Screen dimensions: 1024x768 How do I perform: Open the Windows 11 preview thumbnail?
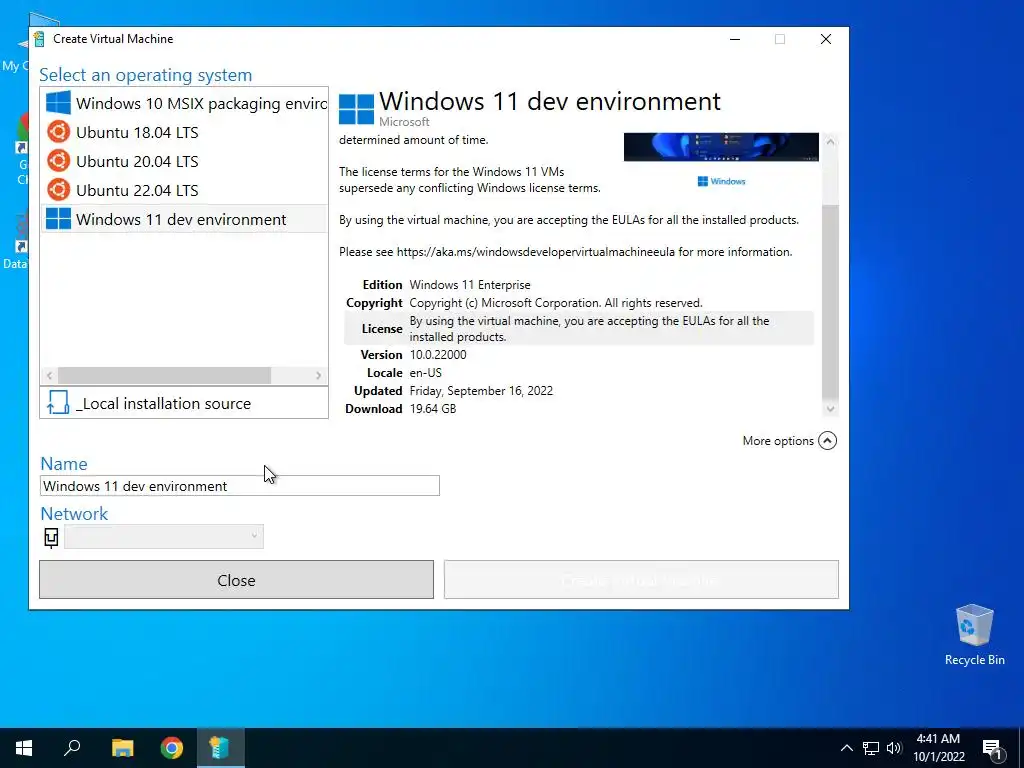[x=721, y=147]
